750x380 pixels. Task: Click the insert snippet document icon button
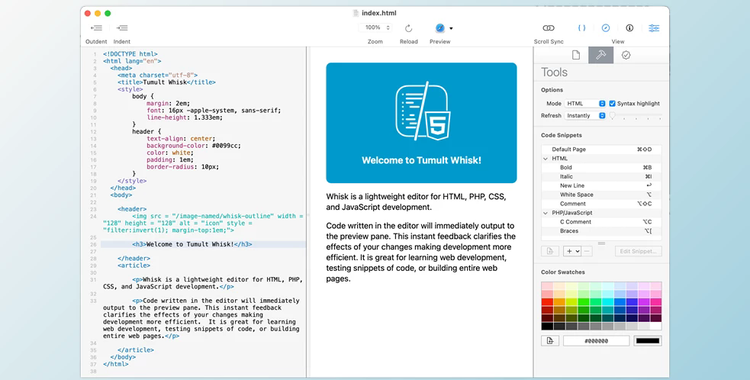pos(550,251)
